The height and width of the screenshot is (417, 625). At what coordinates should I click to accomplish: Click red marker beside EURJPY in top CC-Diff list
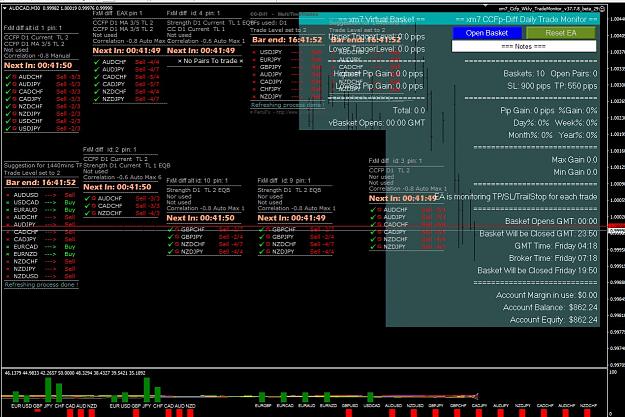pyautogui.click(x=254, y=59)
